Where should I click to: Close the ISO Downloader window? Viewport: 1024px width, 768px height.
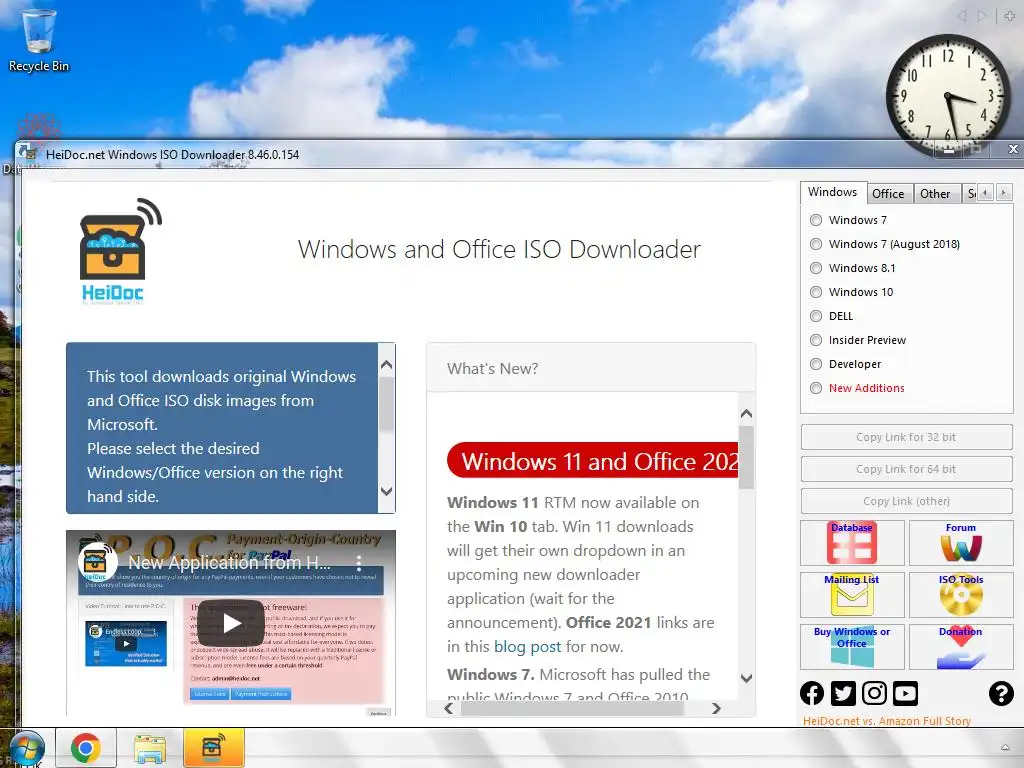click(x=1013, y=149)
